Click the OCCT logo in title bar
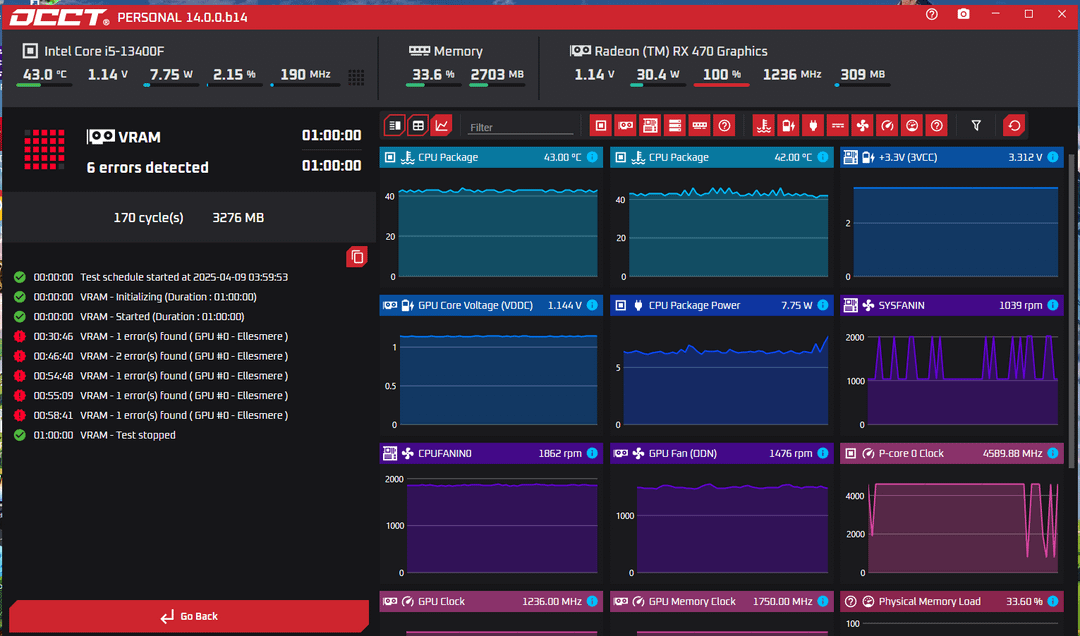 pyautogui.click(x=59, y=17)
